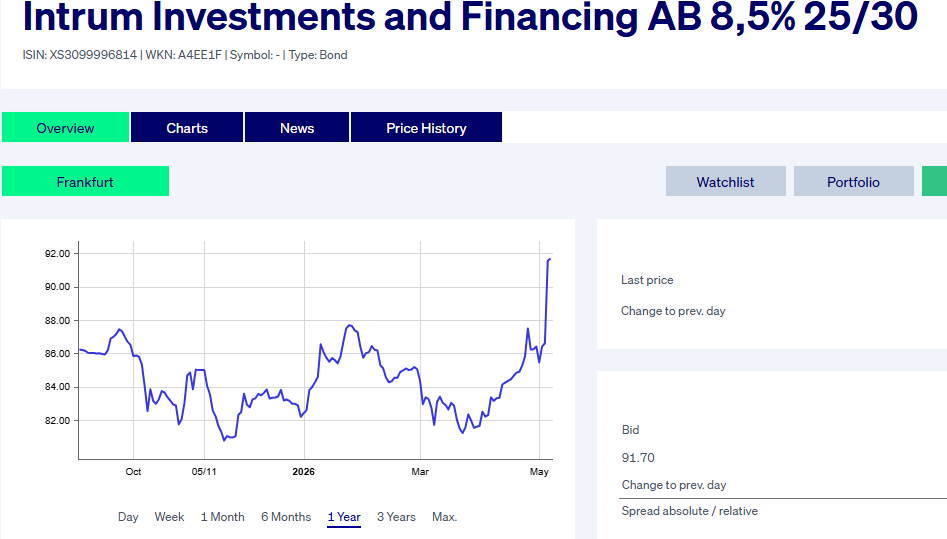Set chart range to 1 Month
947x539 pixels.
pos(223,517)
